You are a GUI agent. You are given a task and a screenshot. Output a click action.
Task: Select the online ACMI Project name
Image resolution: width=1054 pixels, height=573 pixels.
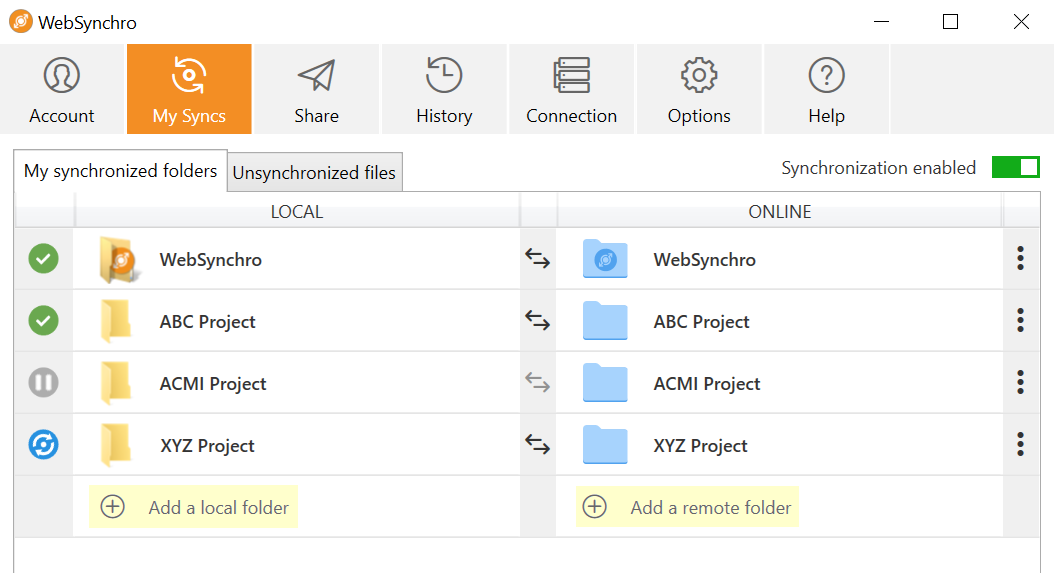[x=706, y=384]
